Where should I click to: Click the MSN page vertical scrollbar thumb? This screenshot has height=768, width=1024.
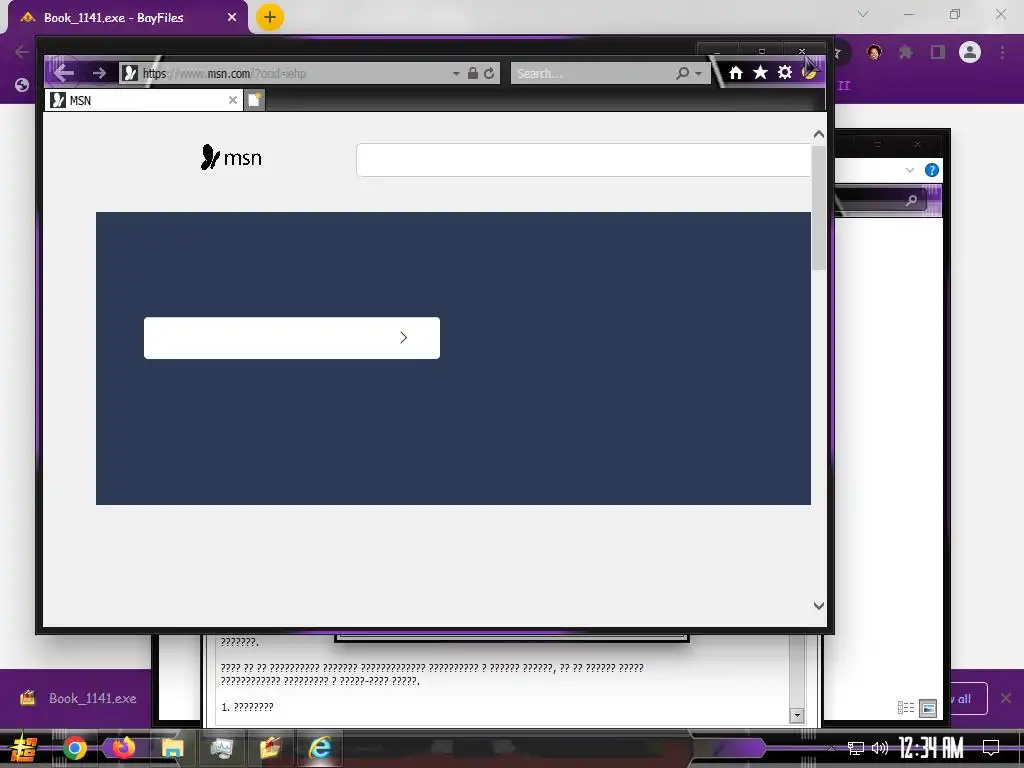[818, 208]
